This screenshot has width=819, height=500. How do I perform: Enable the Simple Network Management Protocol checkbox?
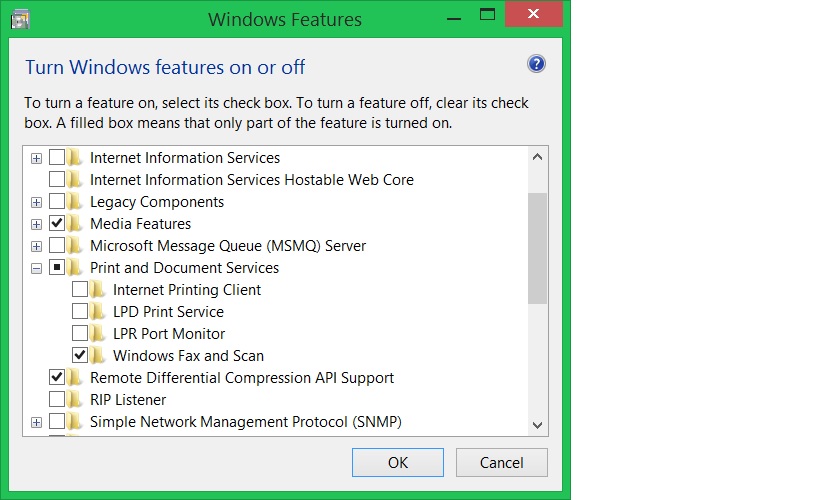pos(57,421)
